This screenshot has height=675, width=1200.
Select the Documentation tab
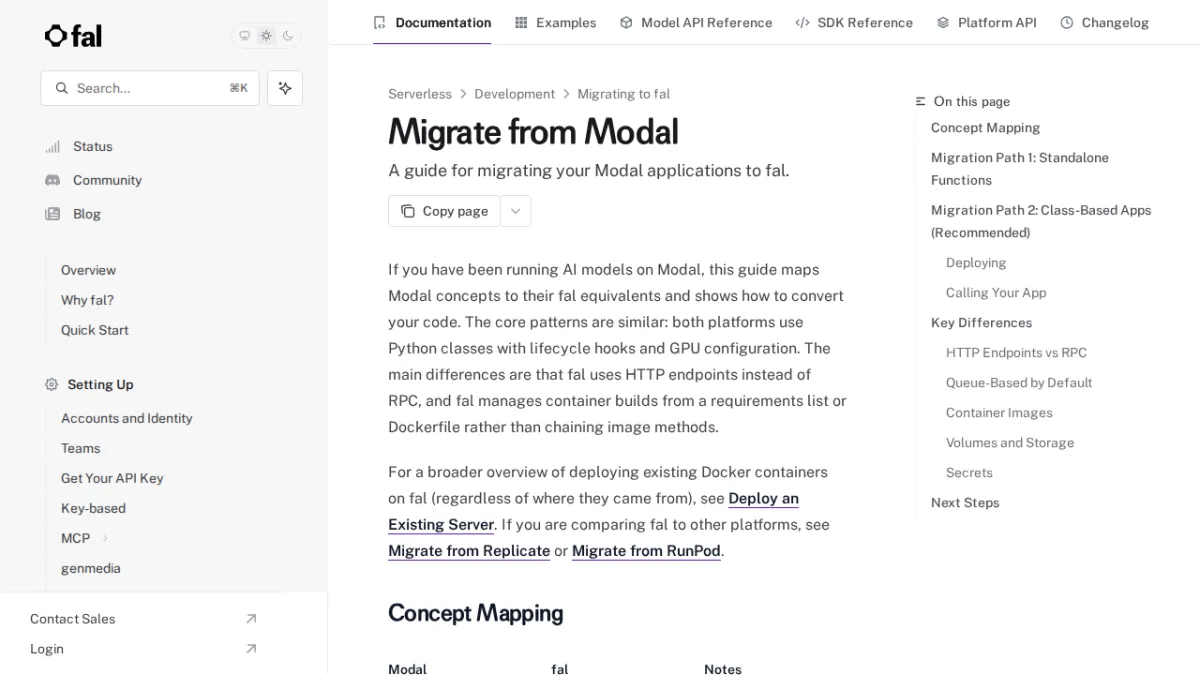(432, 22)
